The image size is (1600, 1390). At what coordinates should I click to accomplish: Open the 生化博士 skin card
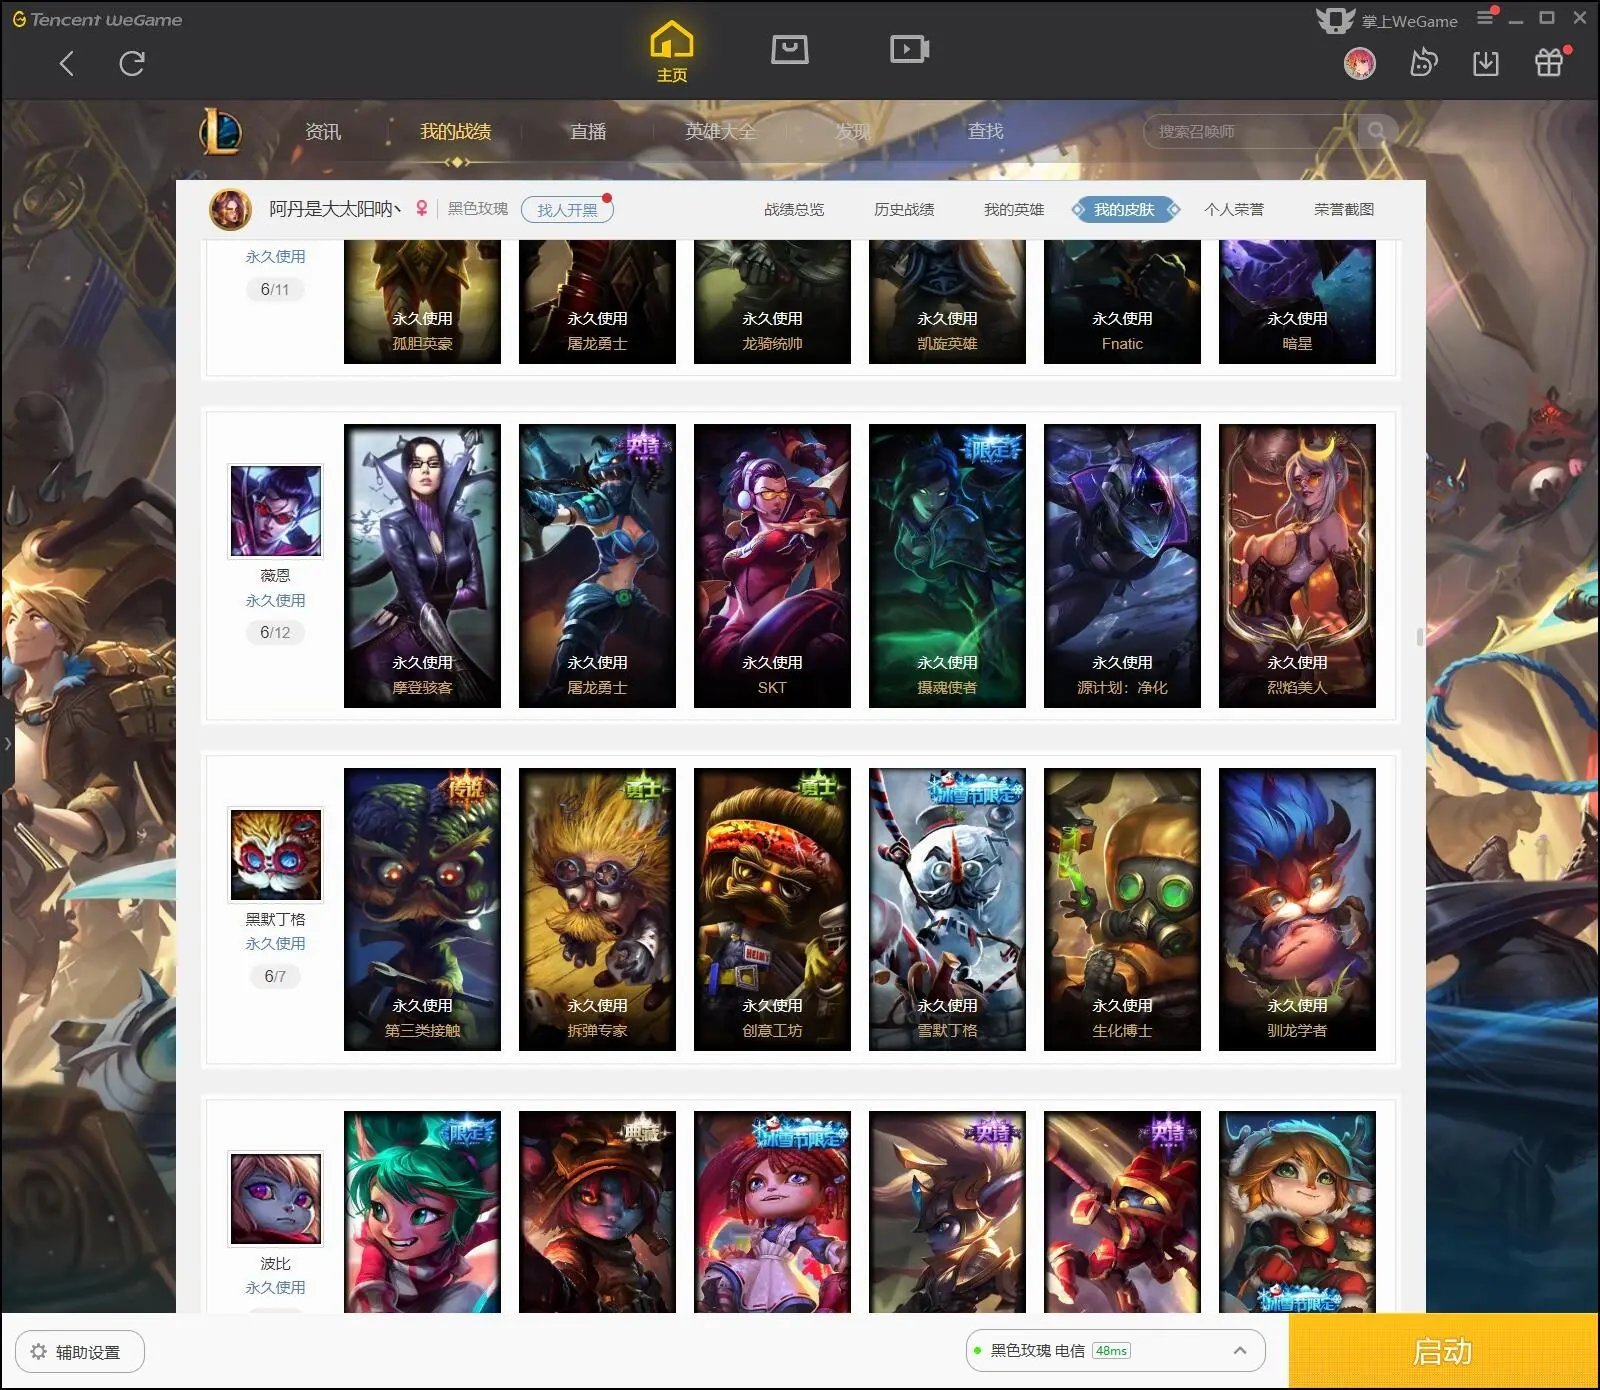click(x=1122, y=909)
